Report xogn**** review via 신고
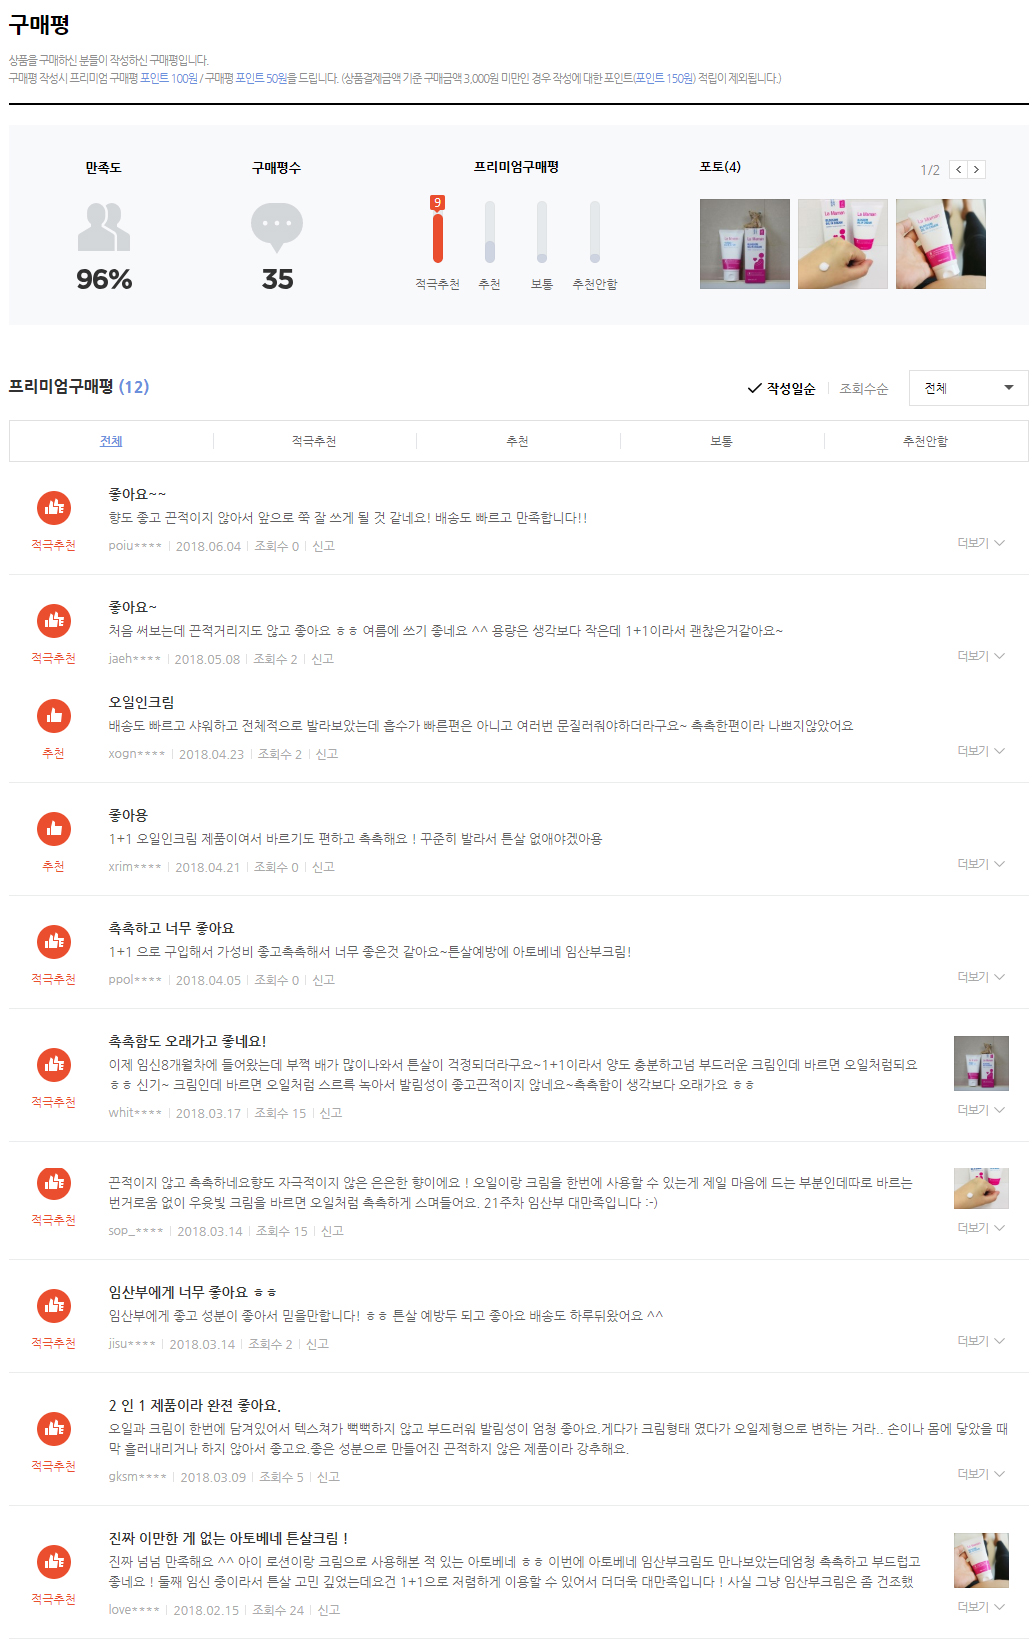This screenshot has height=1646, width=1034. tap(327, 754)
